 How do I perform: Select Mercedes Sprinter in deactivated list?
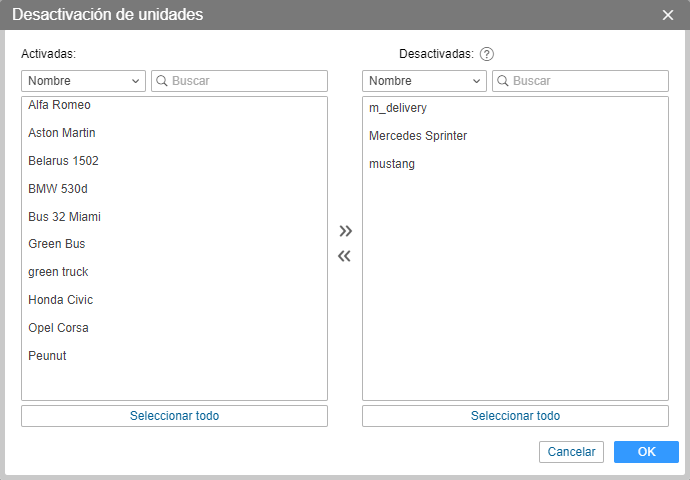pos(418,136)
